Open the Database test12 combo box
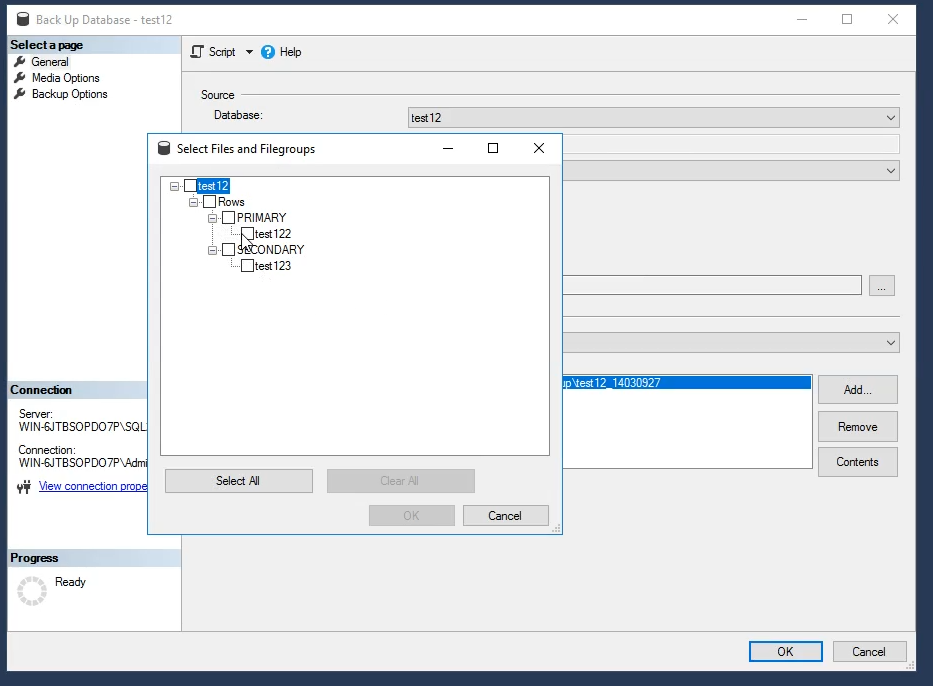Viewport: 933px width, 686px height. click(653, 118)
